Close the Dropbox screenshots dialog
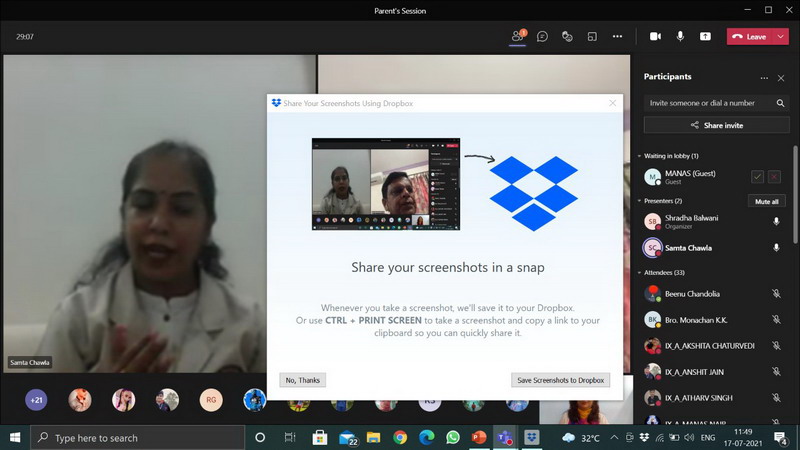 612,103
